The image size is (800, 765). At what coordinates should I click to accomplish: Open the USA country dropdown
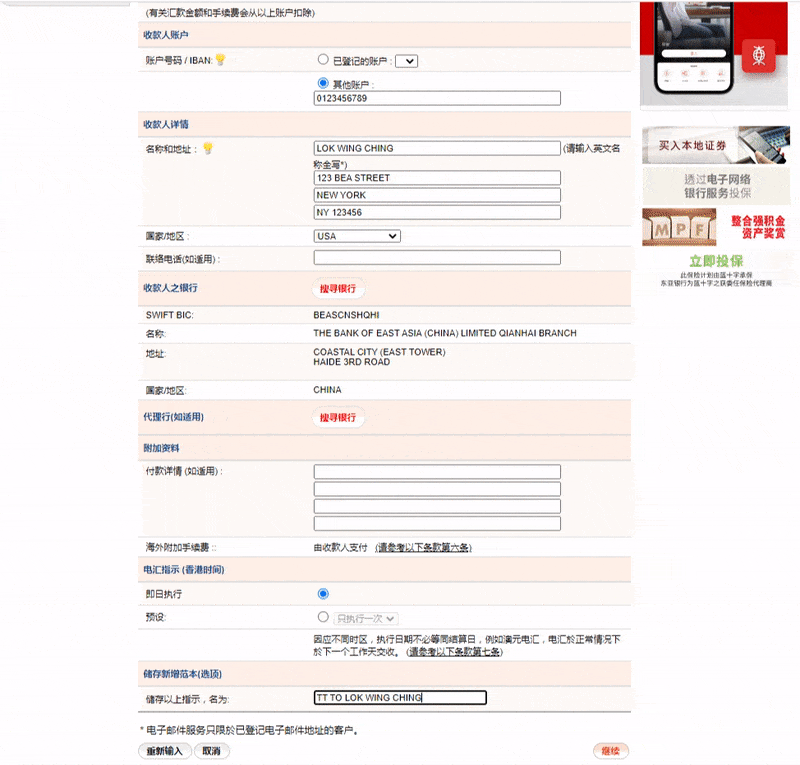tap(357, 236)
